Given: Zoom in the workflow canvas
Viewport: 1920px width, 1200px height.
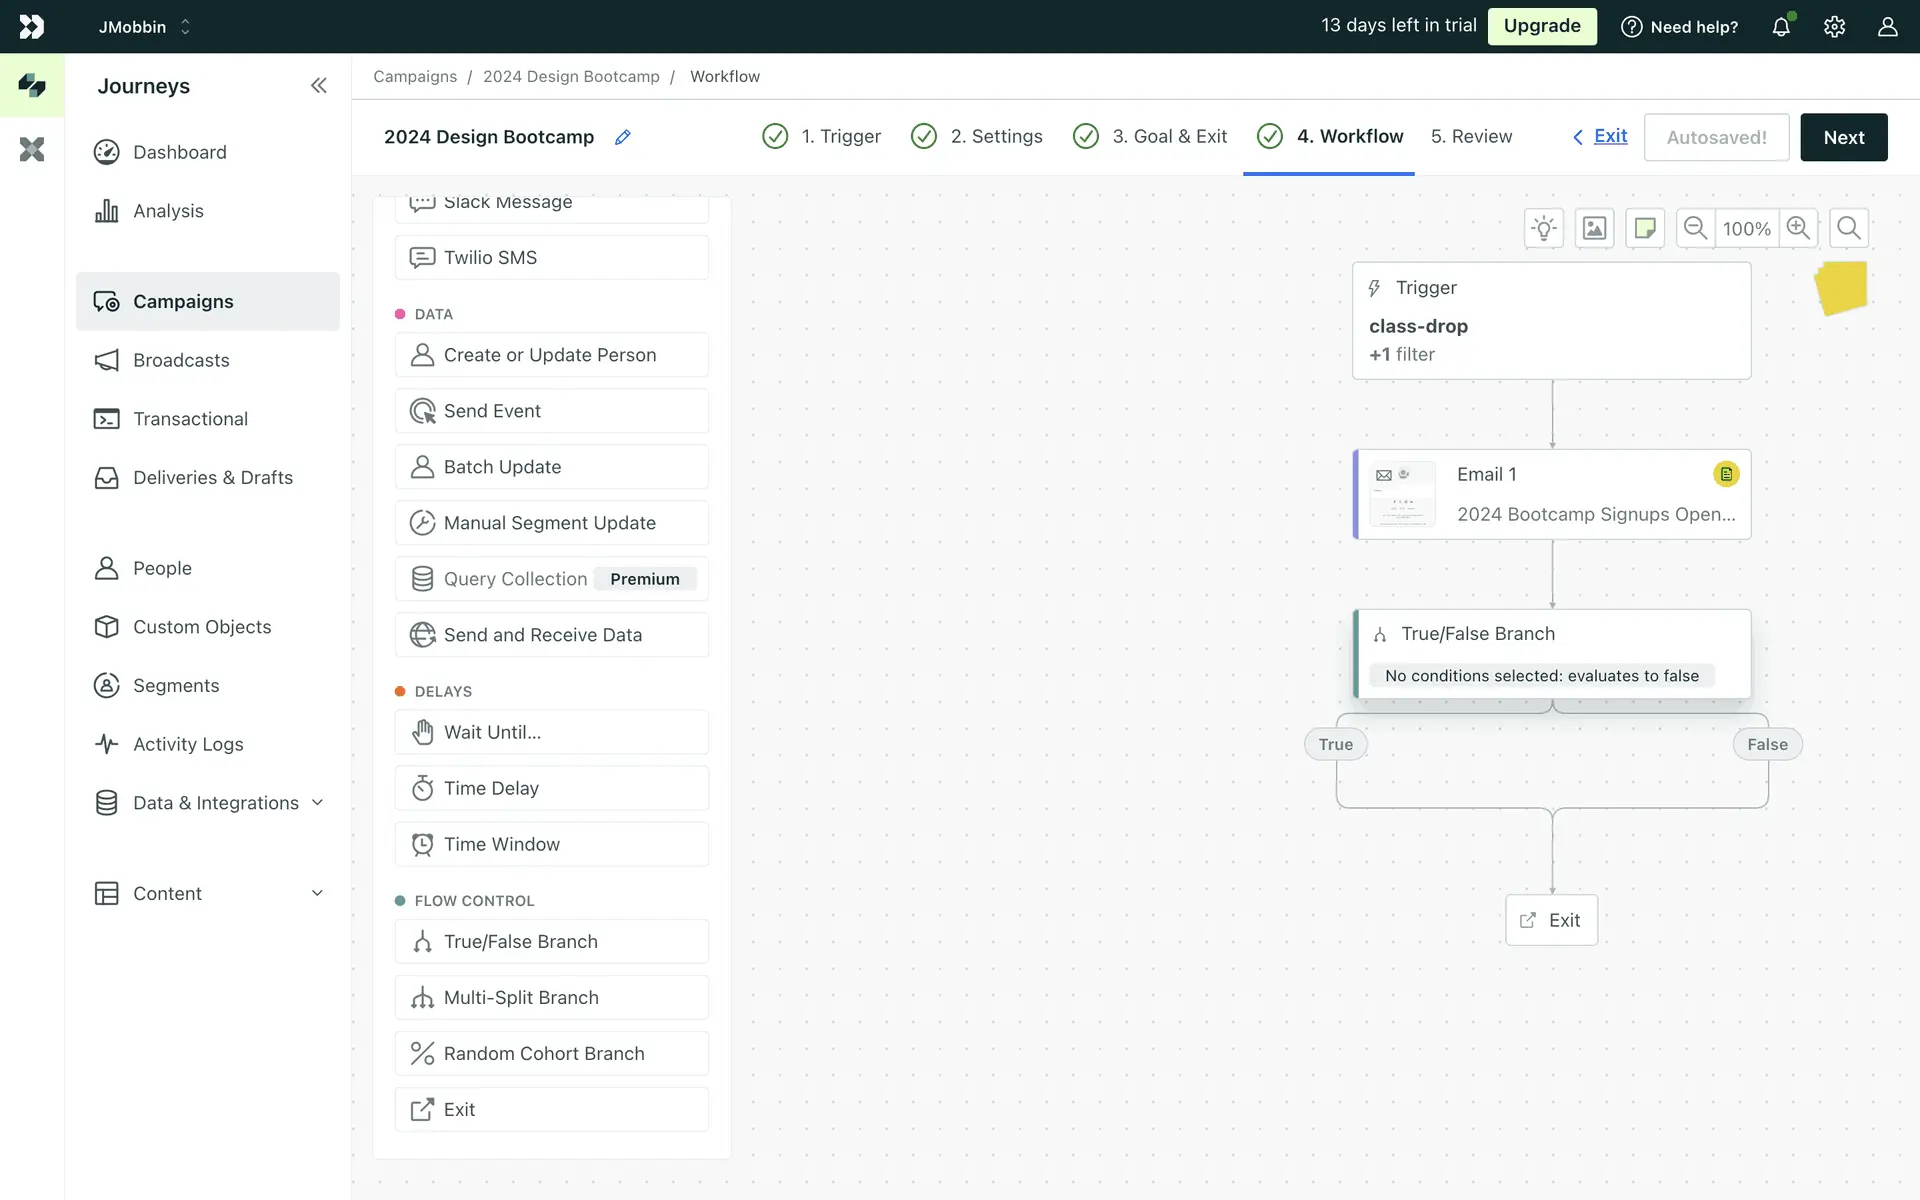Looking at the screenshot, I should pos(1798,228).
